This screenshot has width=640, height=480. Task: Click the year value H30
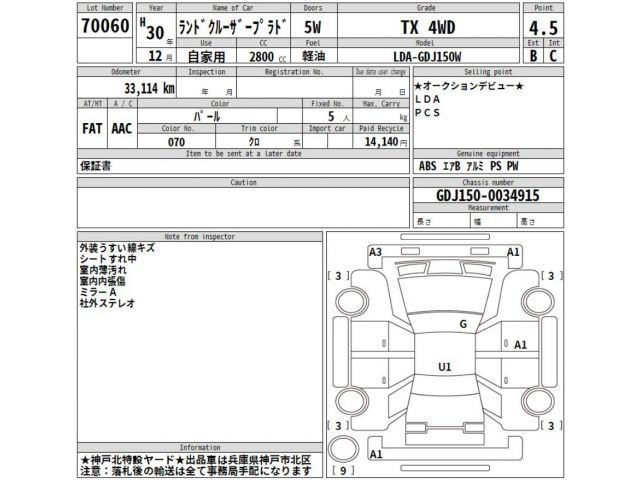click(152, 29)
